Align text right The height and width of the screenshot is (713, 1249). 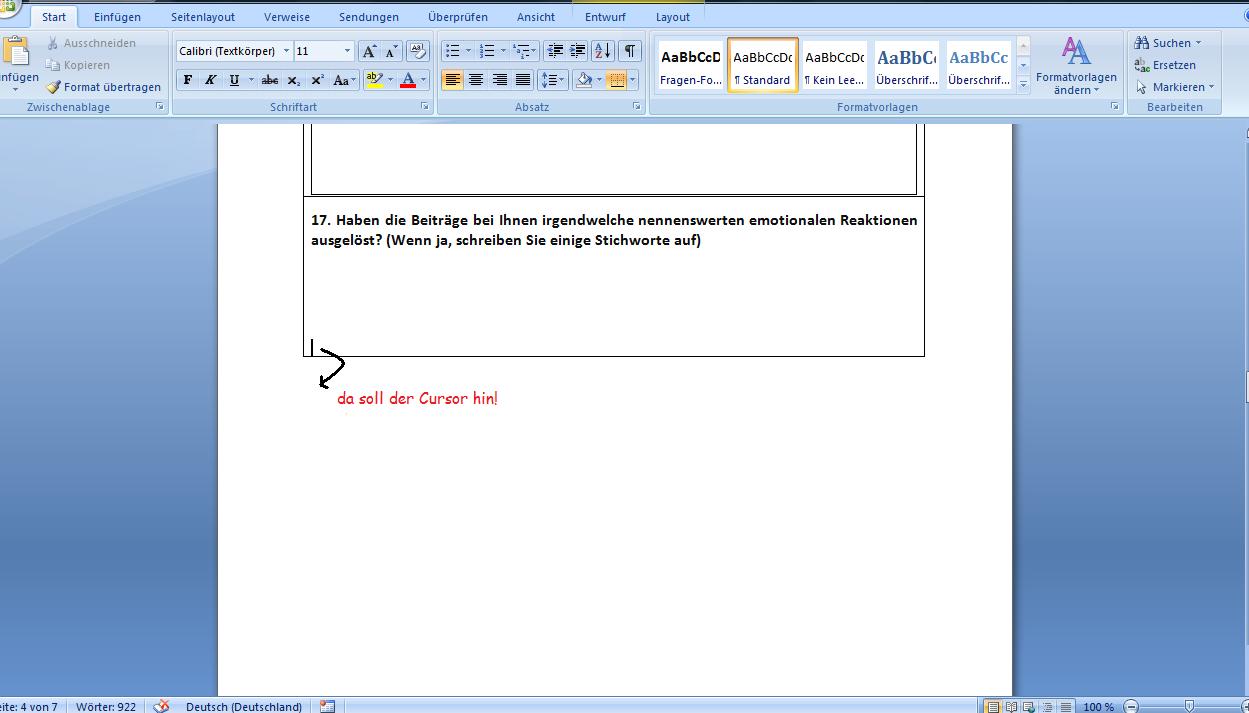pos(499,80)
